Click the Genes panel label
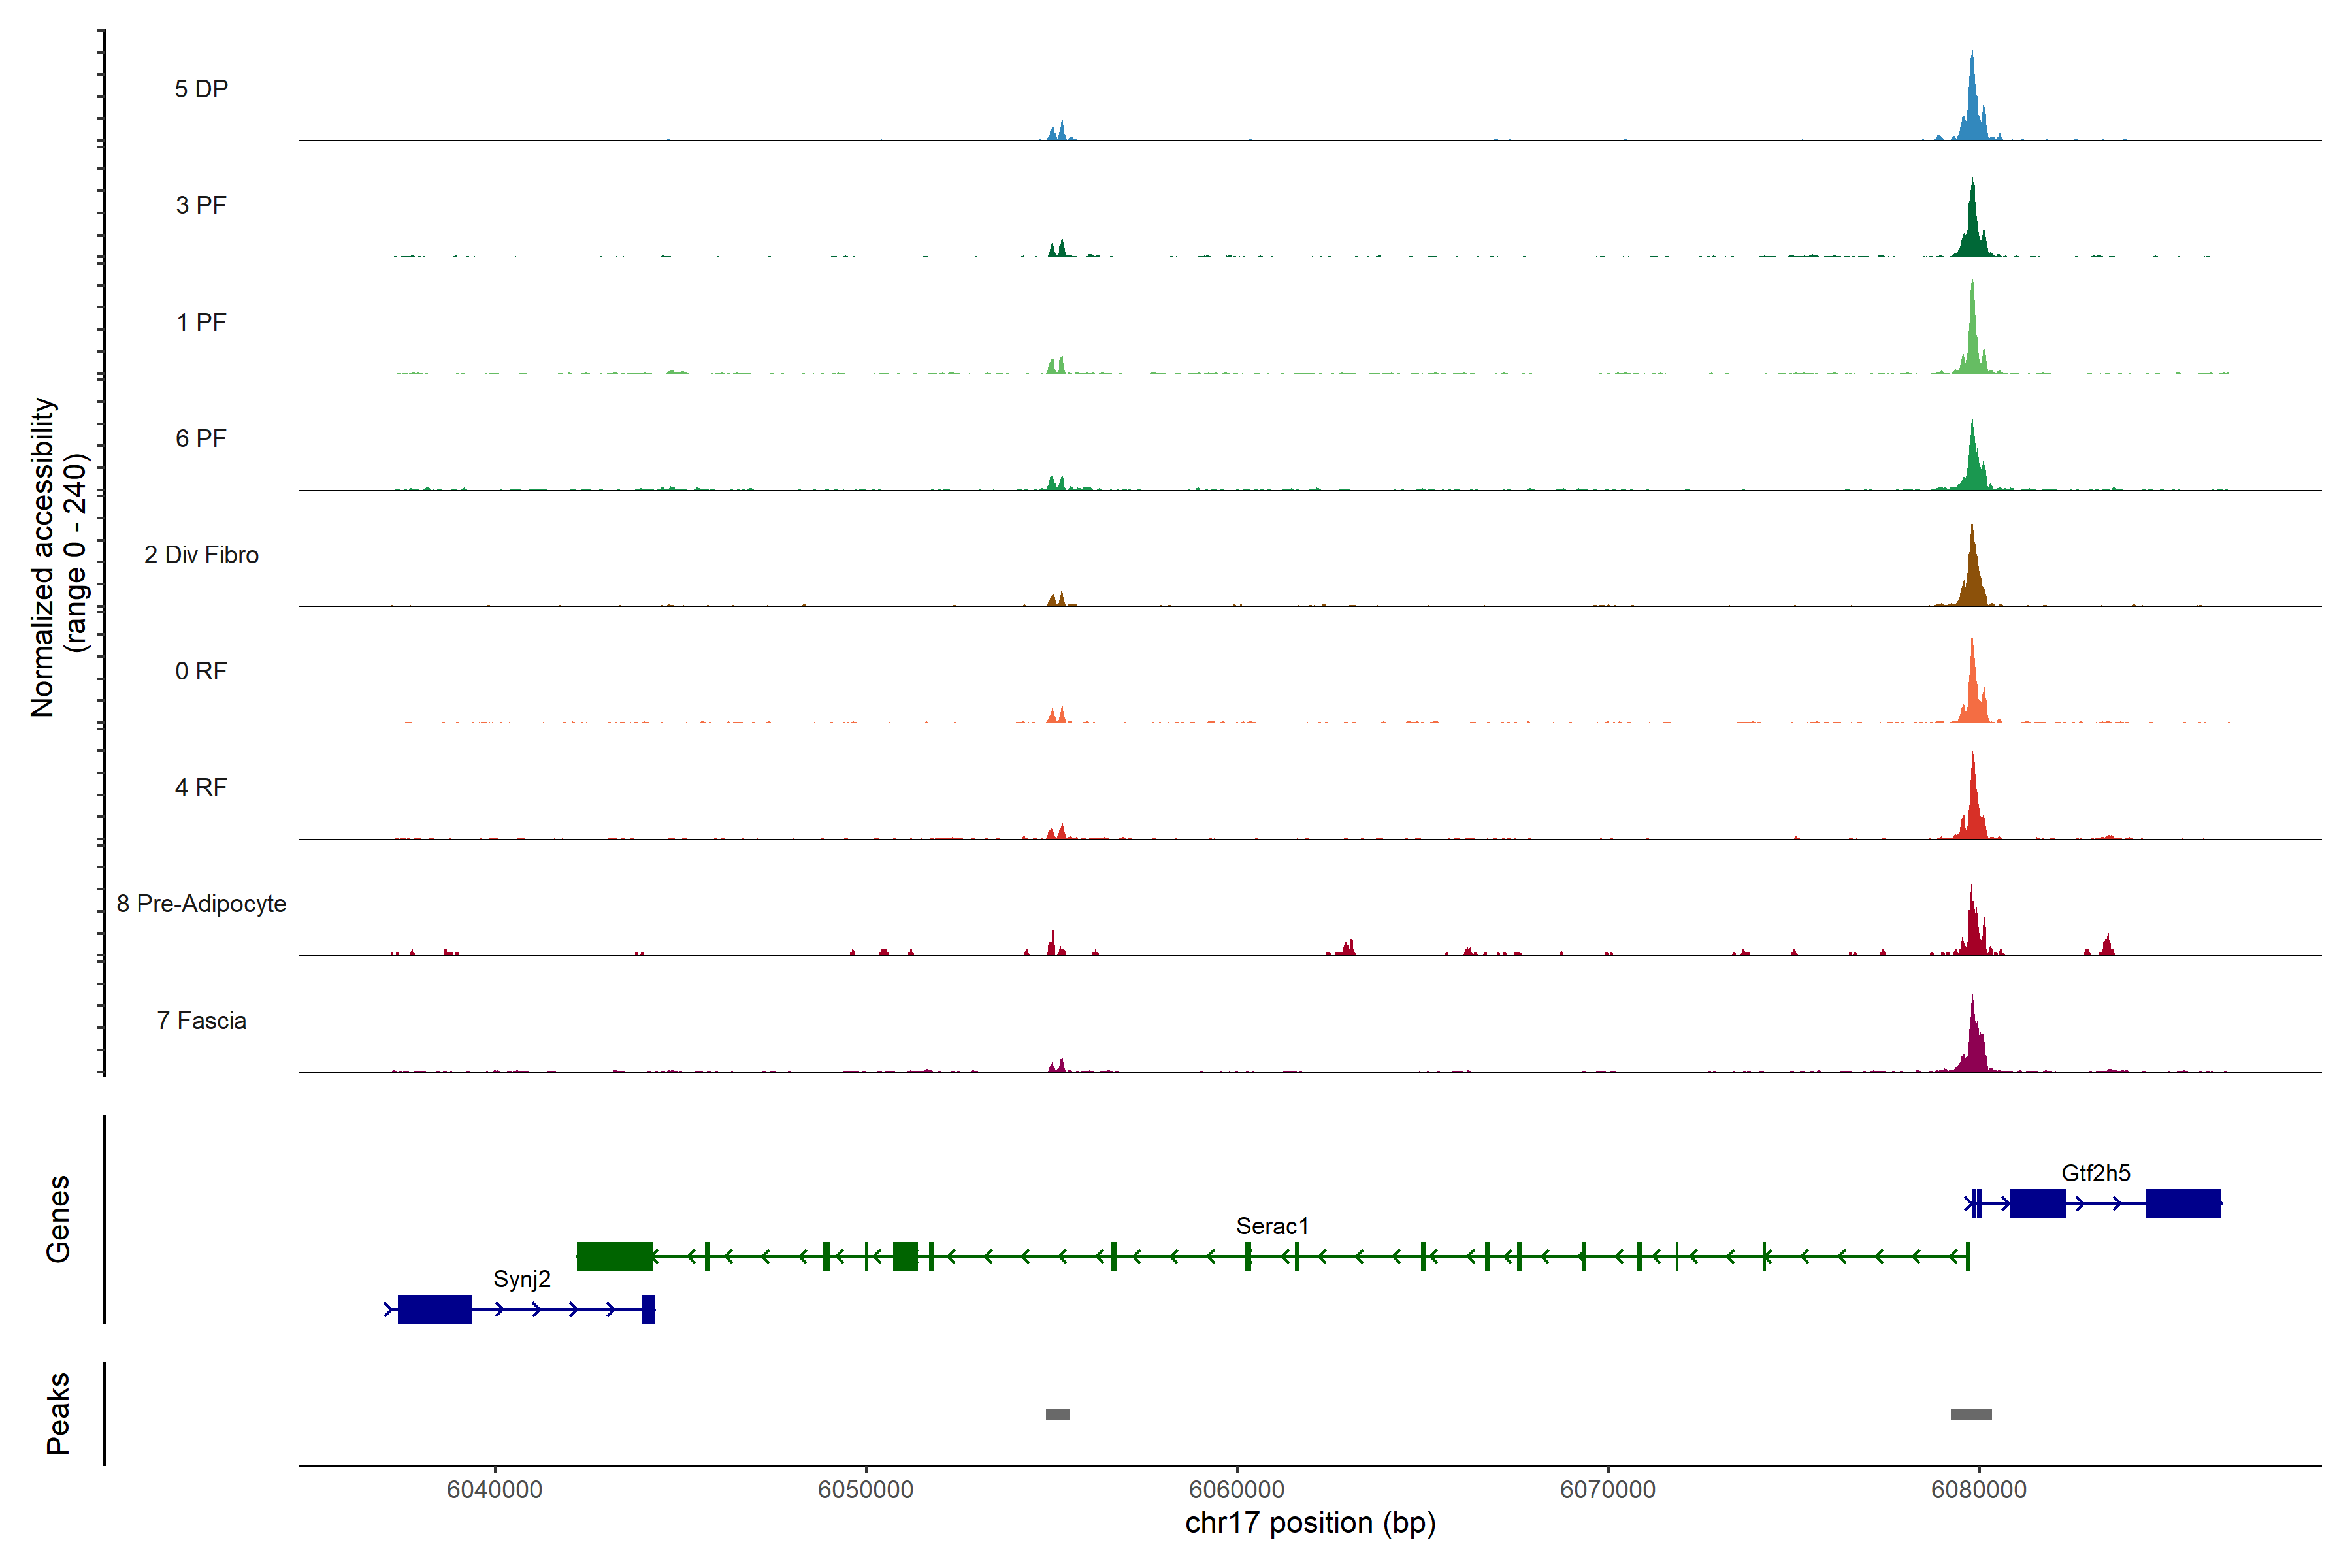Image resolution: width=2352 pixels, height=1568 pixels. coord(58,1219)
